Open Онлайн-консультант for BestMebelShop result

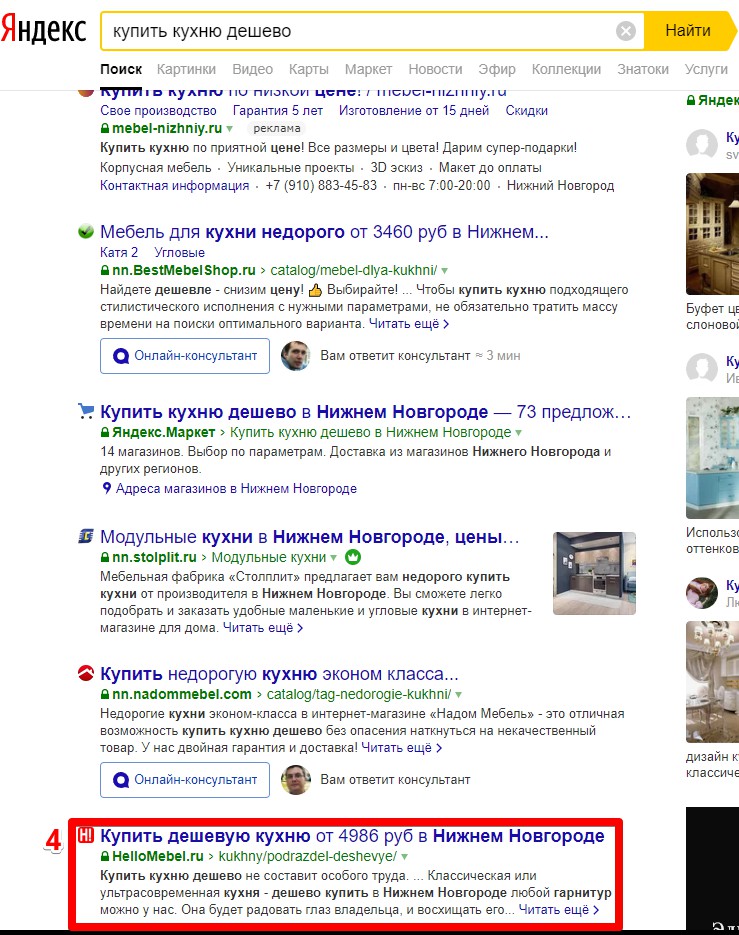[x=185, y=356]
